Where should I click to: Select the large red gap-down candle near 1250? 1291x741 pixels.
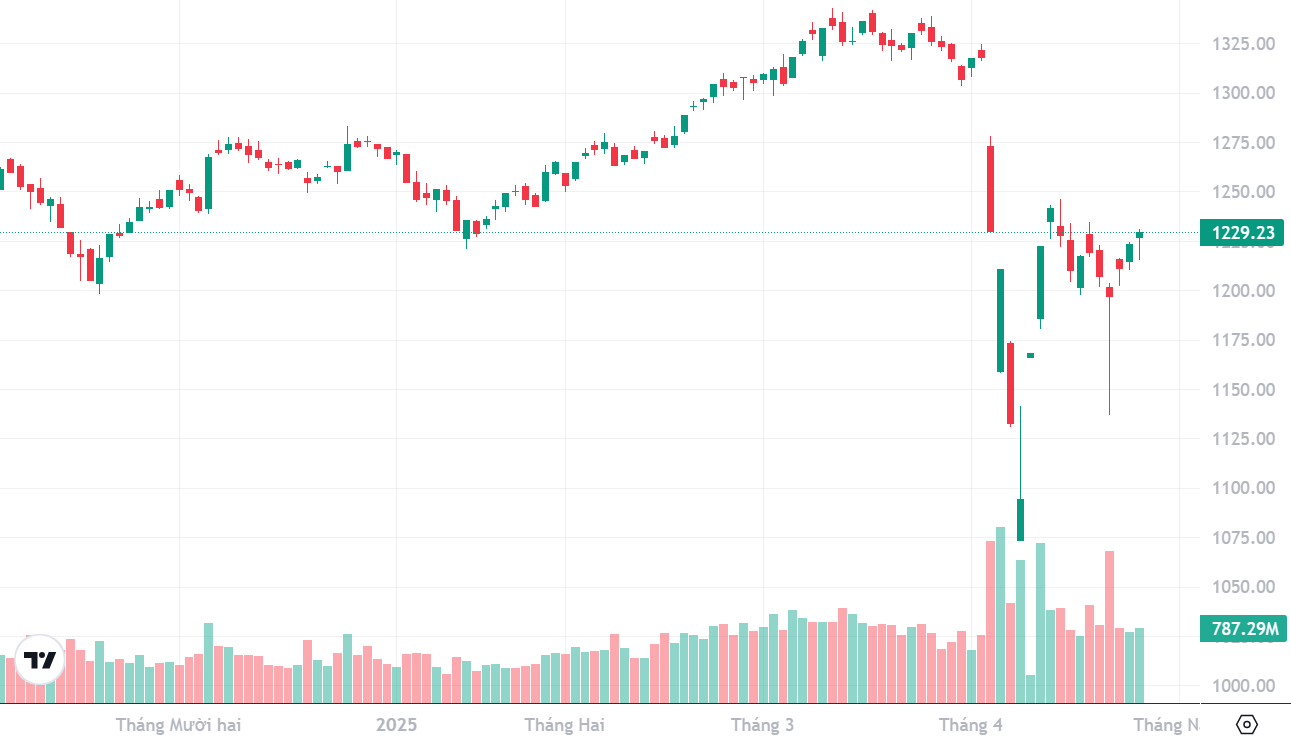coord(990,189)
